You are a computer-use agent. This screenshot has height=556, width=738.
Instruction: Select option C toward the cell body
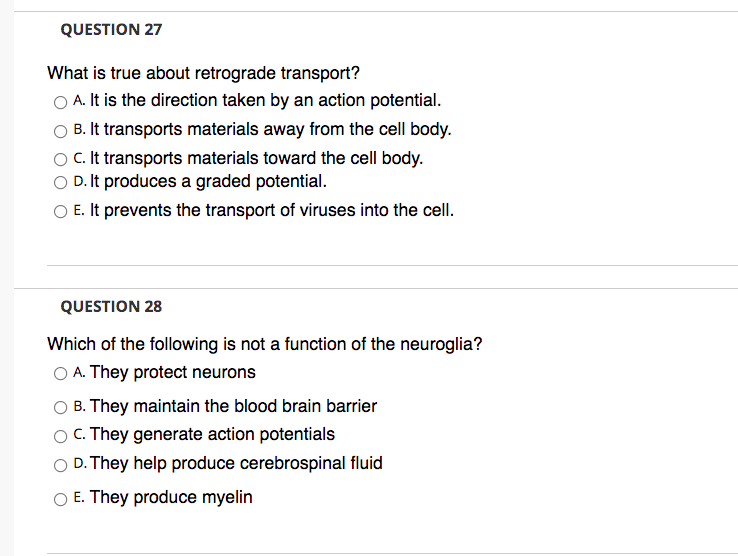click(x=60, y=160)
